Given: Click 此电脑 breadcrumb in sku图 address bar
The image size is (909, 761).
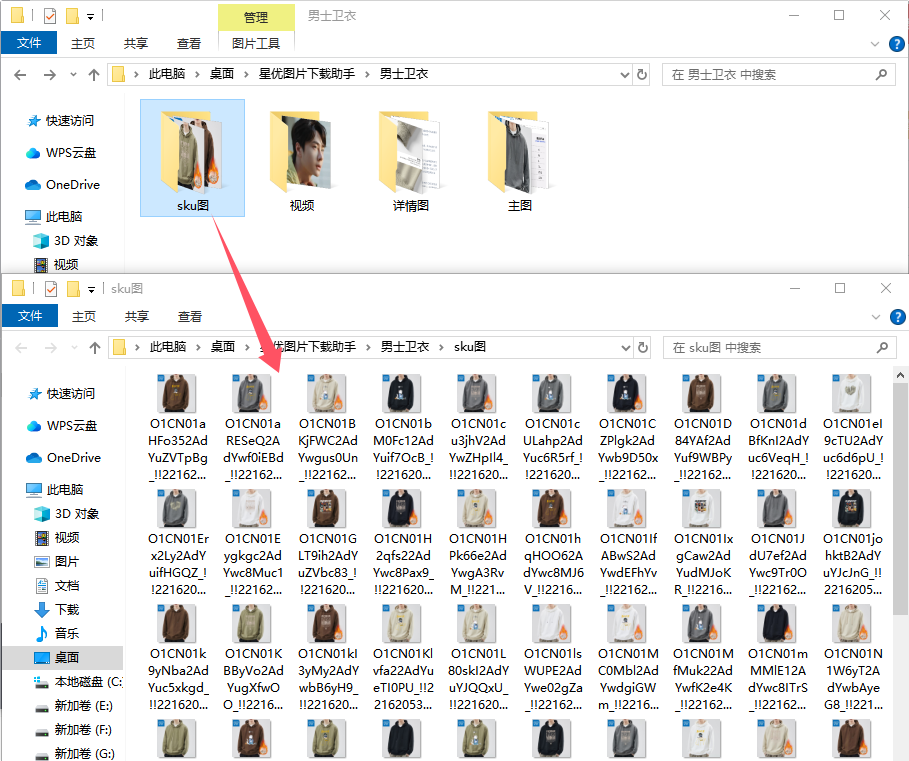Looking at the screenshot, I should pos(168,347).
